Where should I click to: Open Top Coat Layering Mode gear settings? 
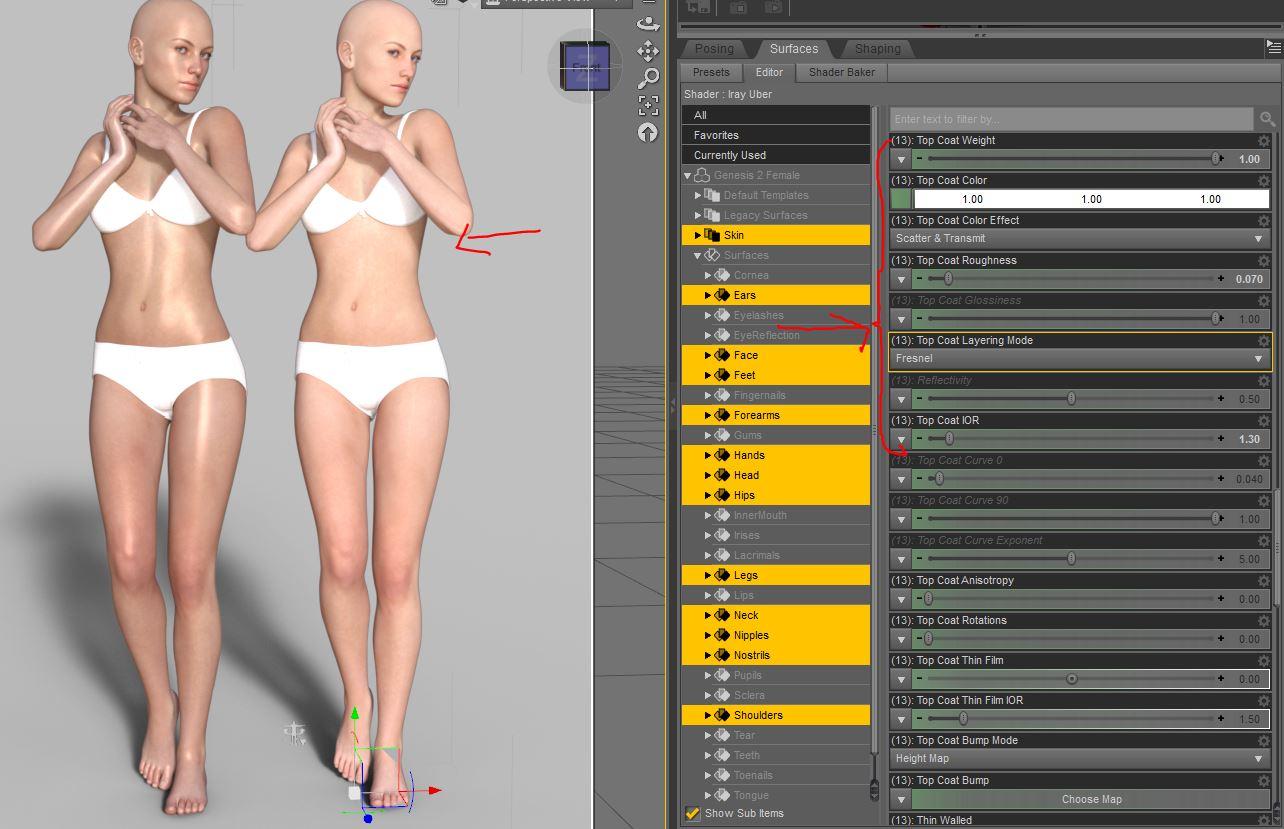click(x=1264, y=341)
